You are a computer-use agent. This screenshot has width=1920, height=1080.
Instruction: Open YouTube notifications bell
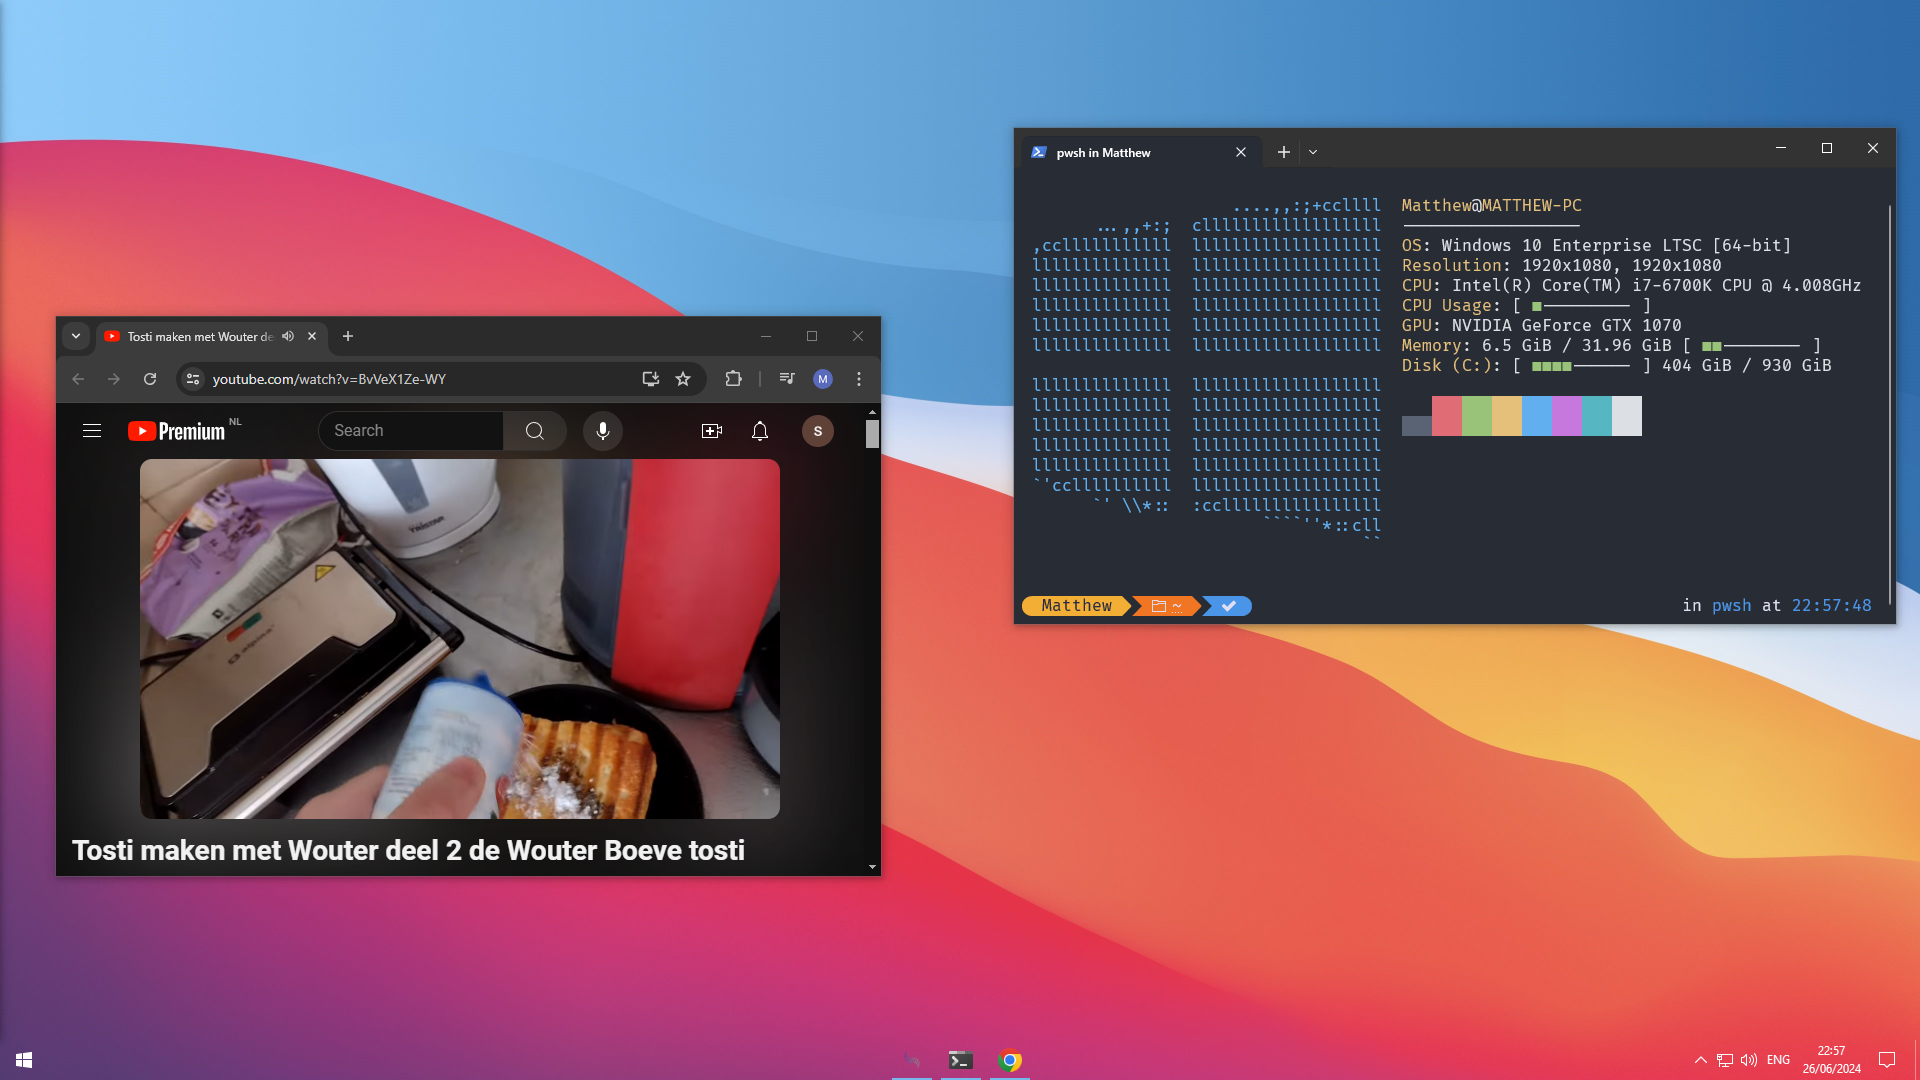coord(760,431)
